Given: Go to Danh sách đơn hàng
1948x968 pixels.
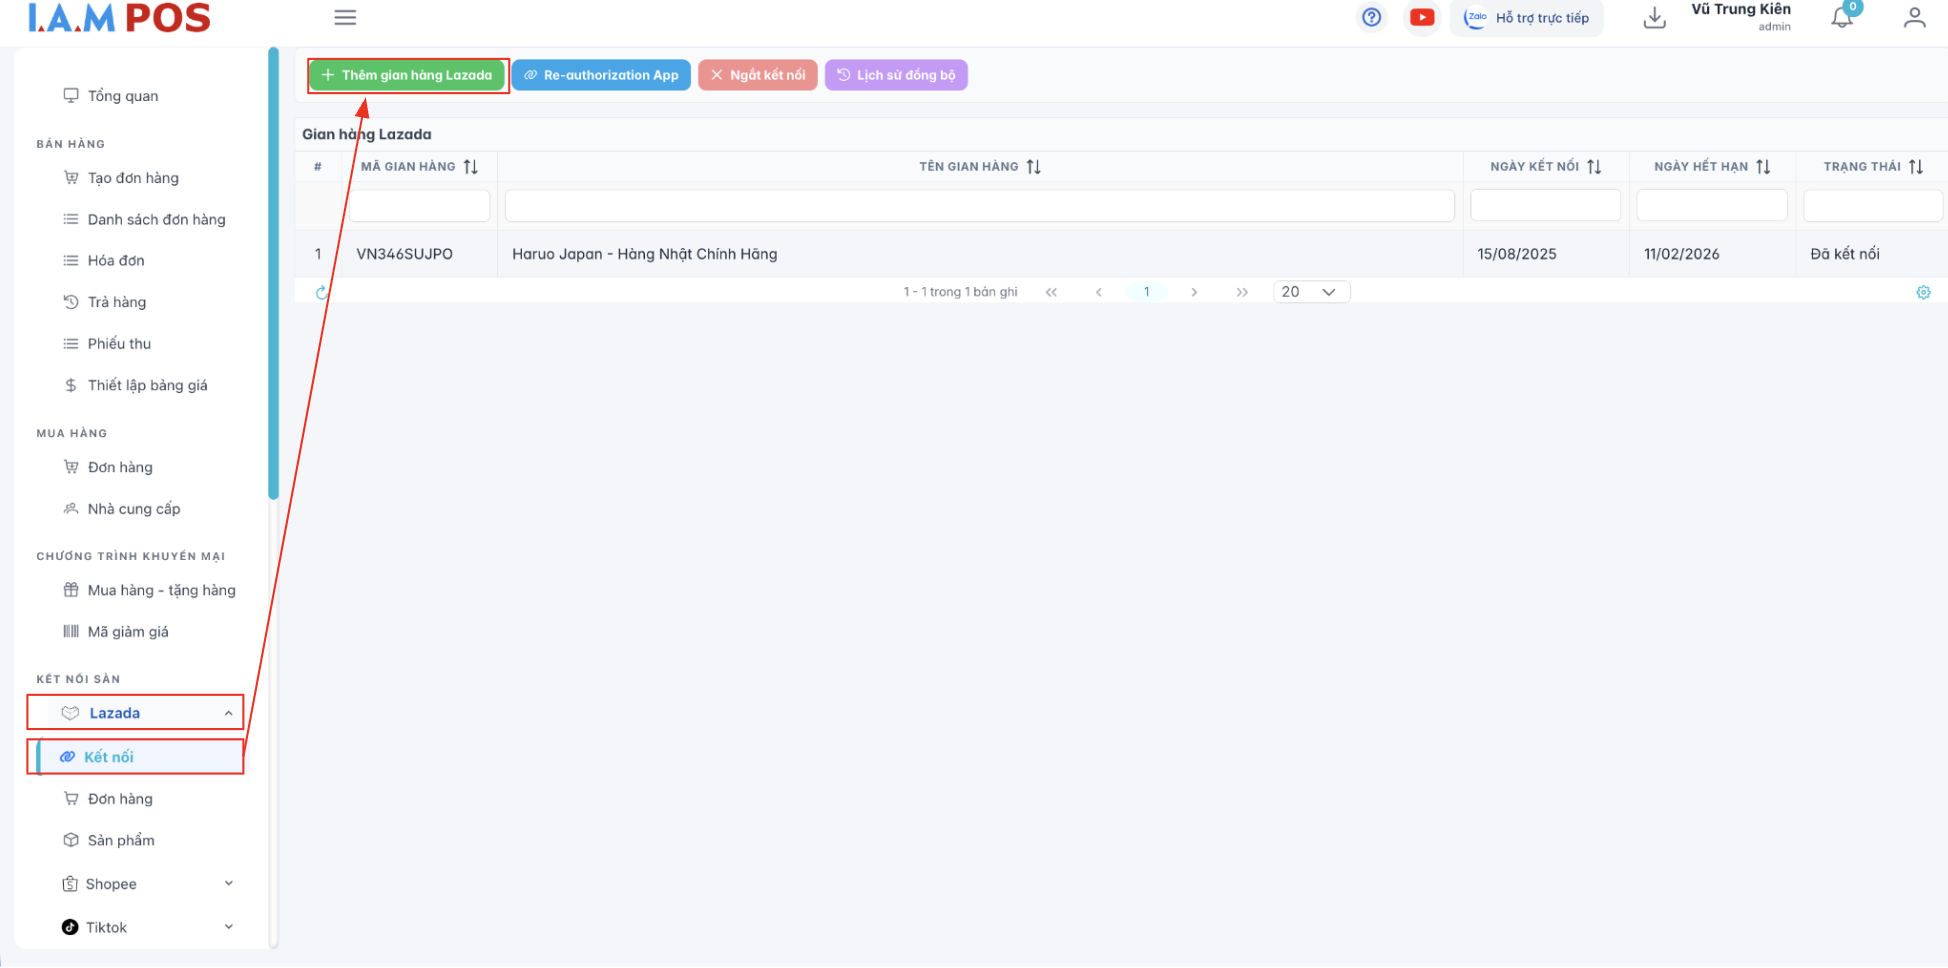Looking at the screenshot, I should 156,220.
